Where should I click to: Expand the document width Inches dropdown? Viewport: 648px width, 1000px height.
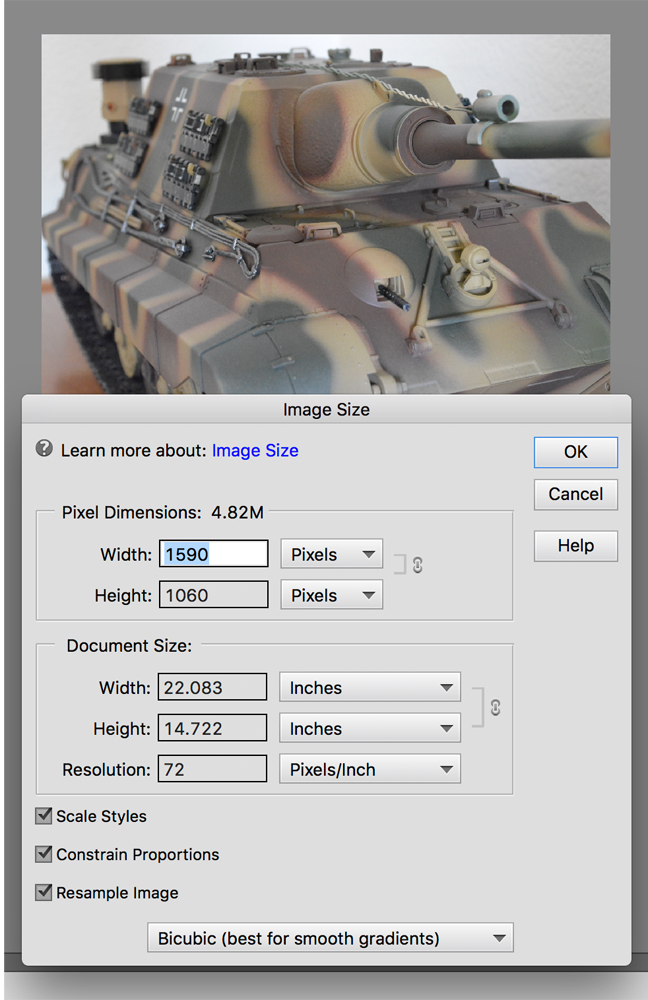tap(369, 688)
